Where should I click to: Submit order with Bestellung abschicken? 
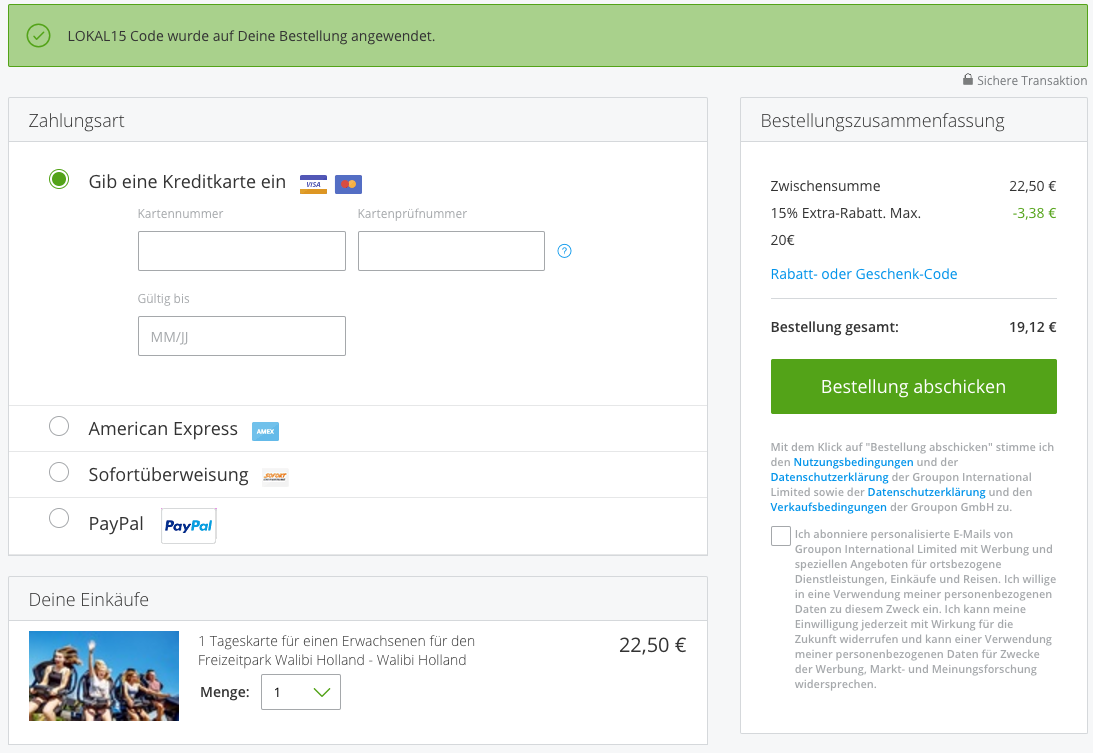[913, 386]
